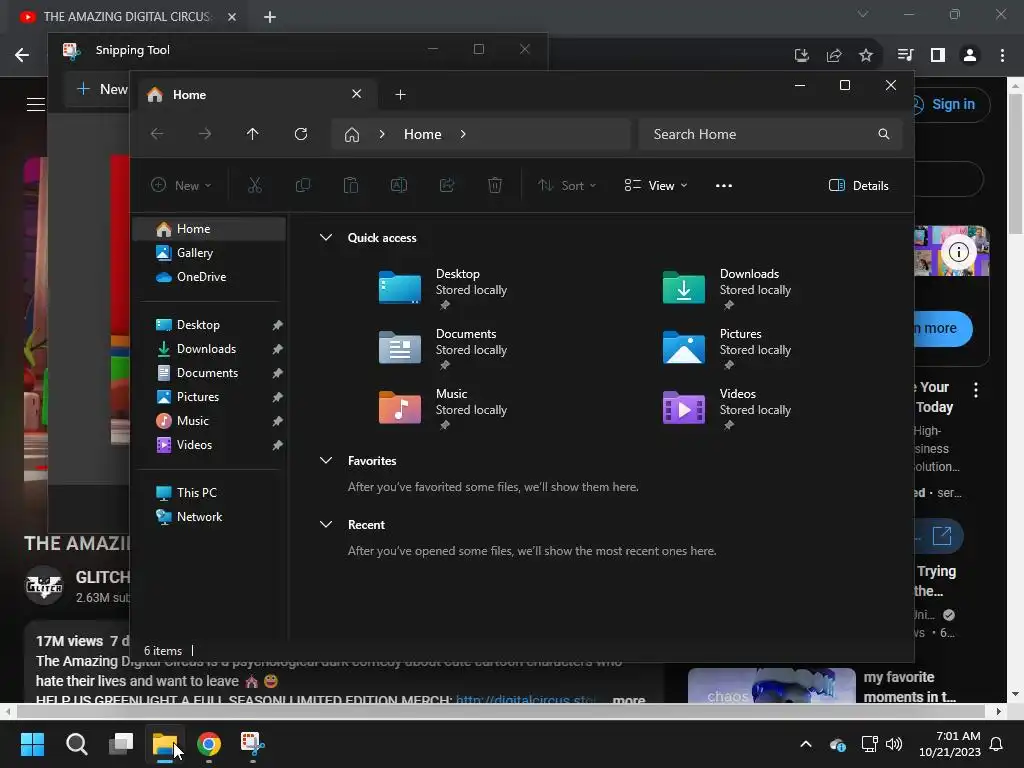Open the New dropdown in Explorer toolbar
The width and height of the screenshot is (1024, 768).
[182, 185]
